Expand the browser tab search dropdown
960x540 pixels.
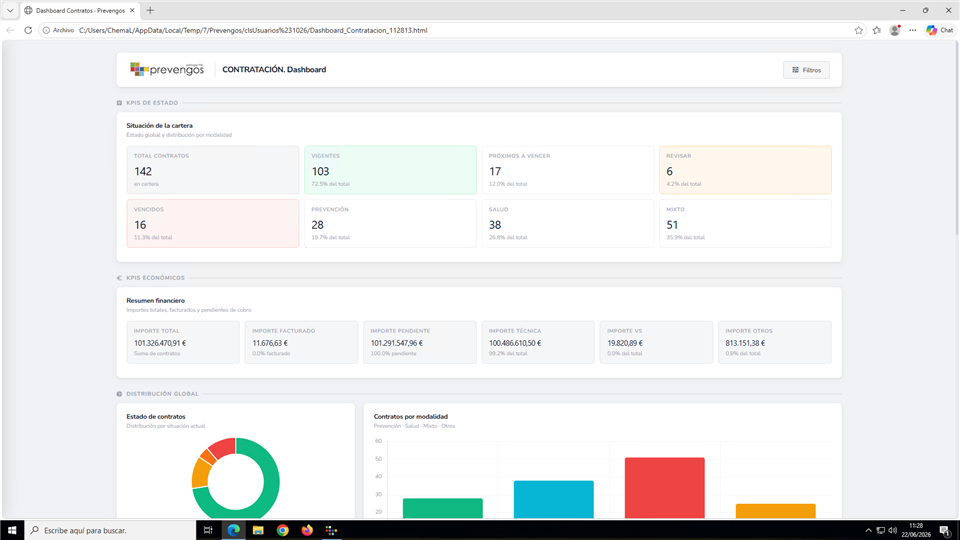click(10, 10)
